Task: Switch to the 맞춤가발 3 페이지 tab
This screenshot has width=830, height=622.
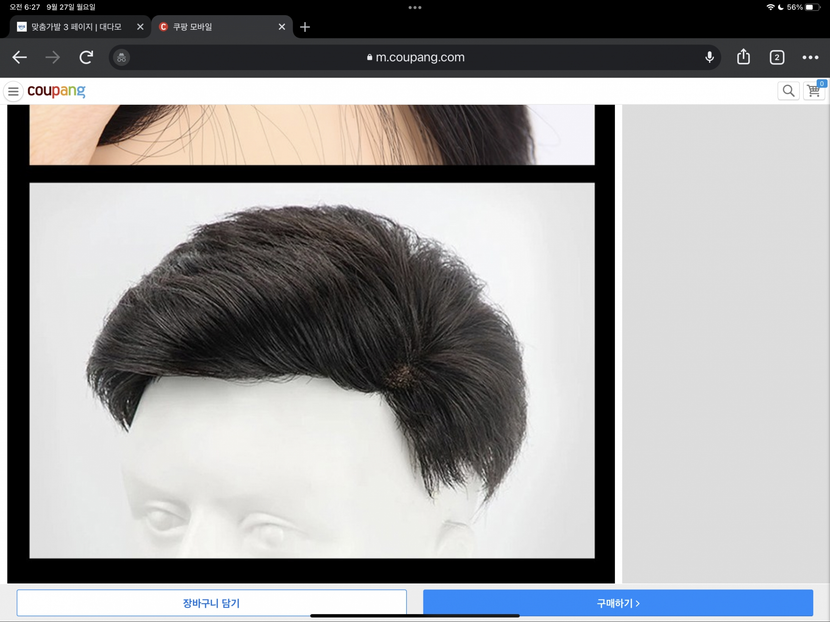Action: [75, 27]
